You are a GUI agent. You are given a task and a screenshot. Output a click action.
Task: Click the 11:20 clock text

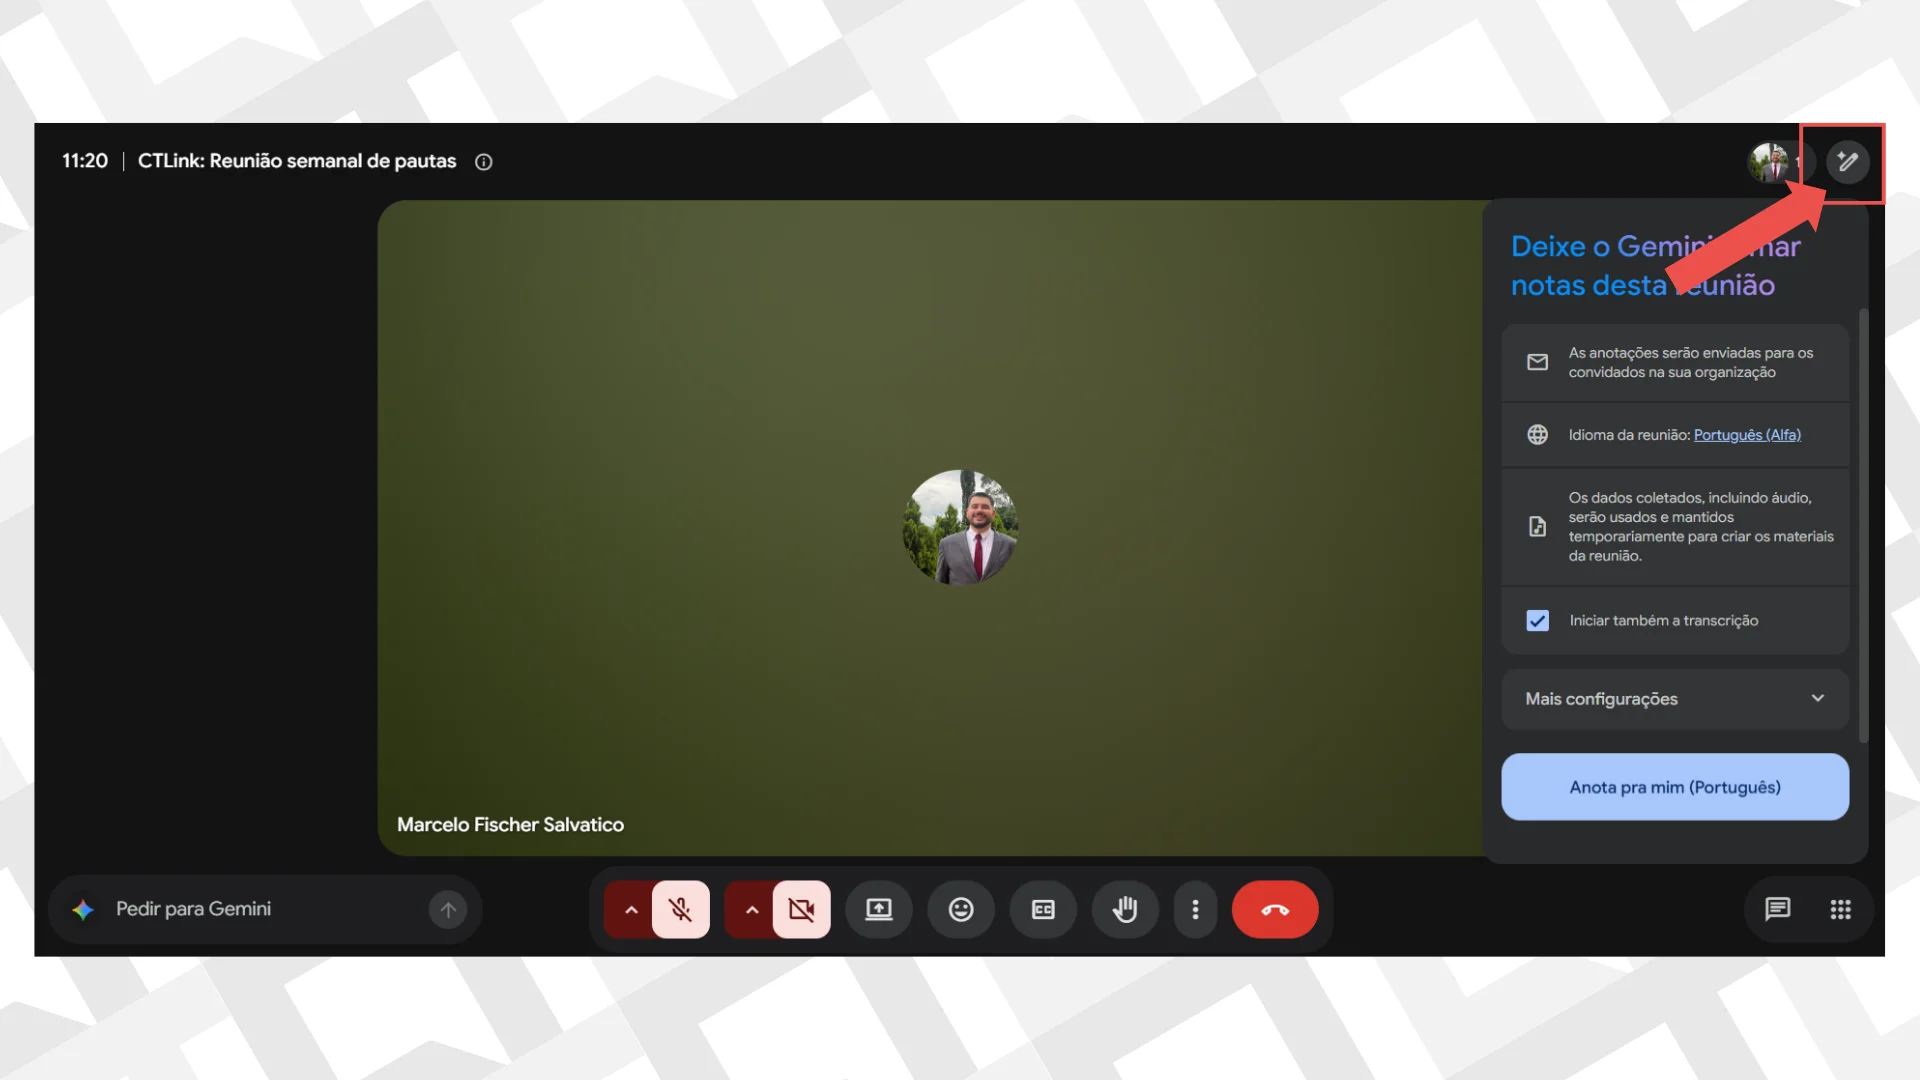click(x=85, y=161)
